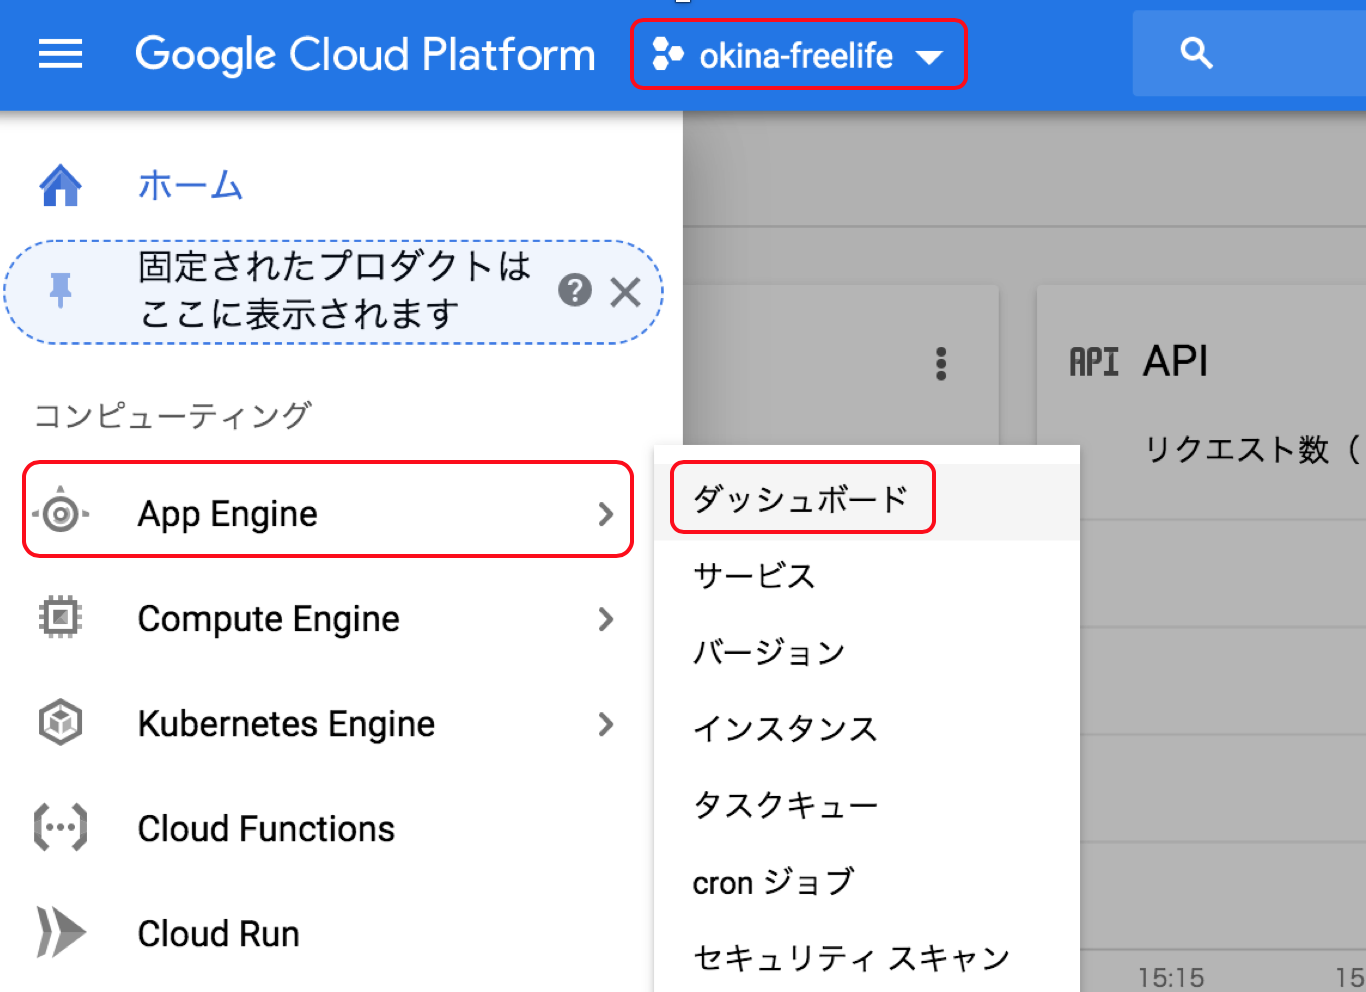Click the 15:15 chart time label

tap(1170, 976)
